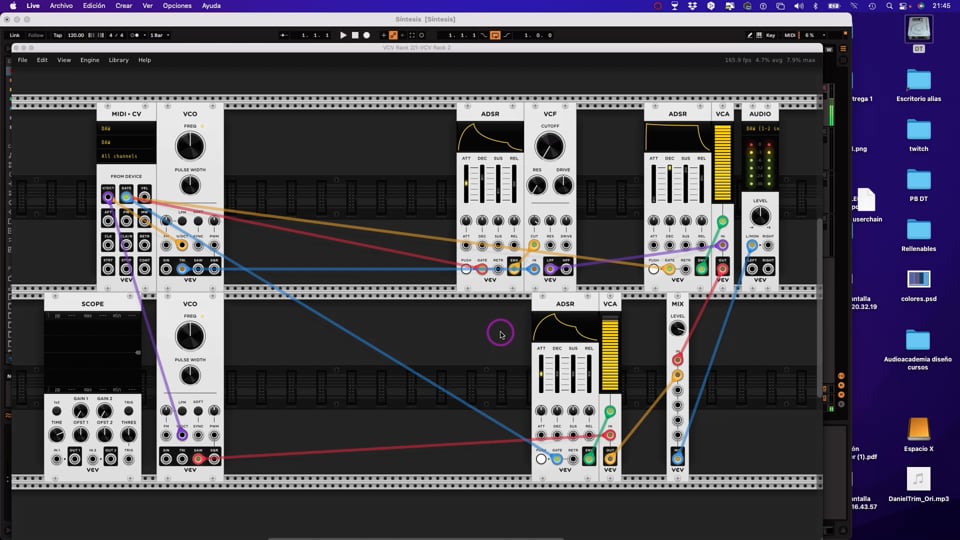This screenshot has width=960, height=540.
Task: Click the VCF DRIVE knob
Action: [x=563, y=185]
